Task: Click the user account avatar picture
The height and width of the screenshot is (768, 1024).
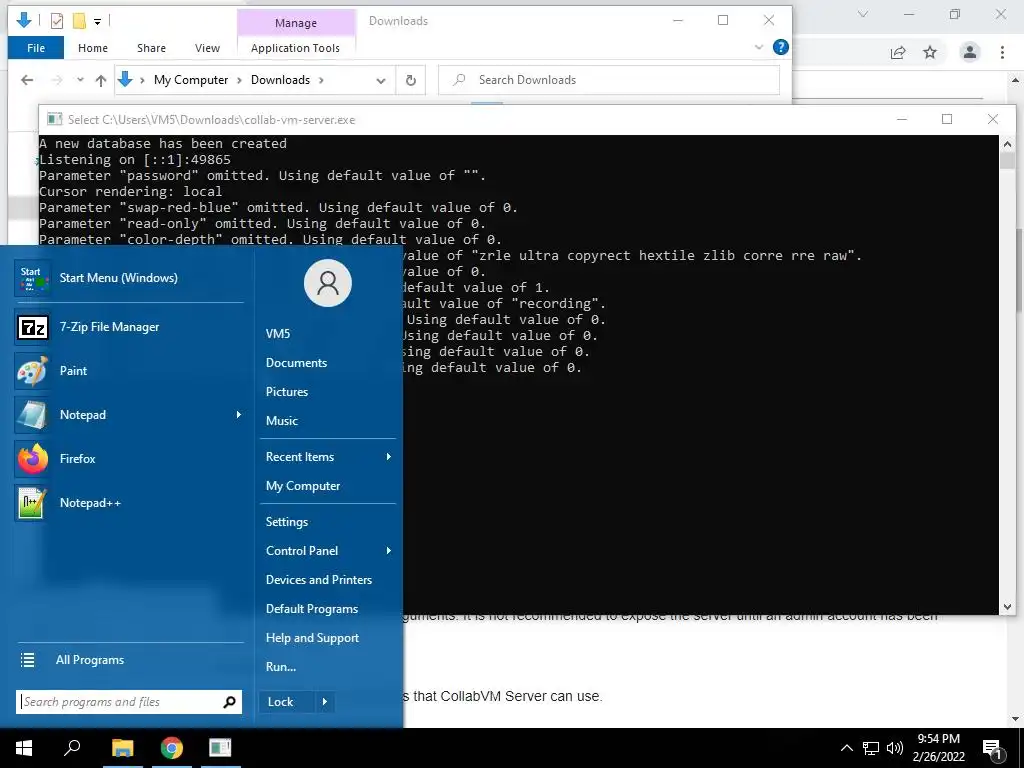Action: [x=328, y=283]
